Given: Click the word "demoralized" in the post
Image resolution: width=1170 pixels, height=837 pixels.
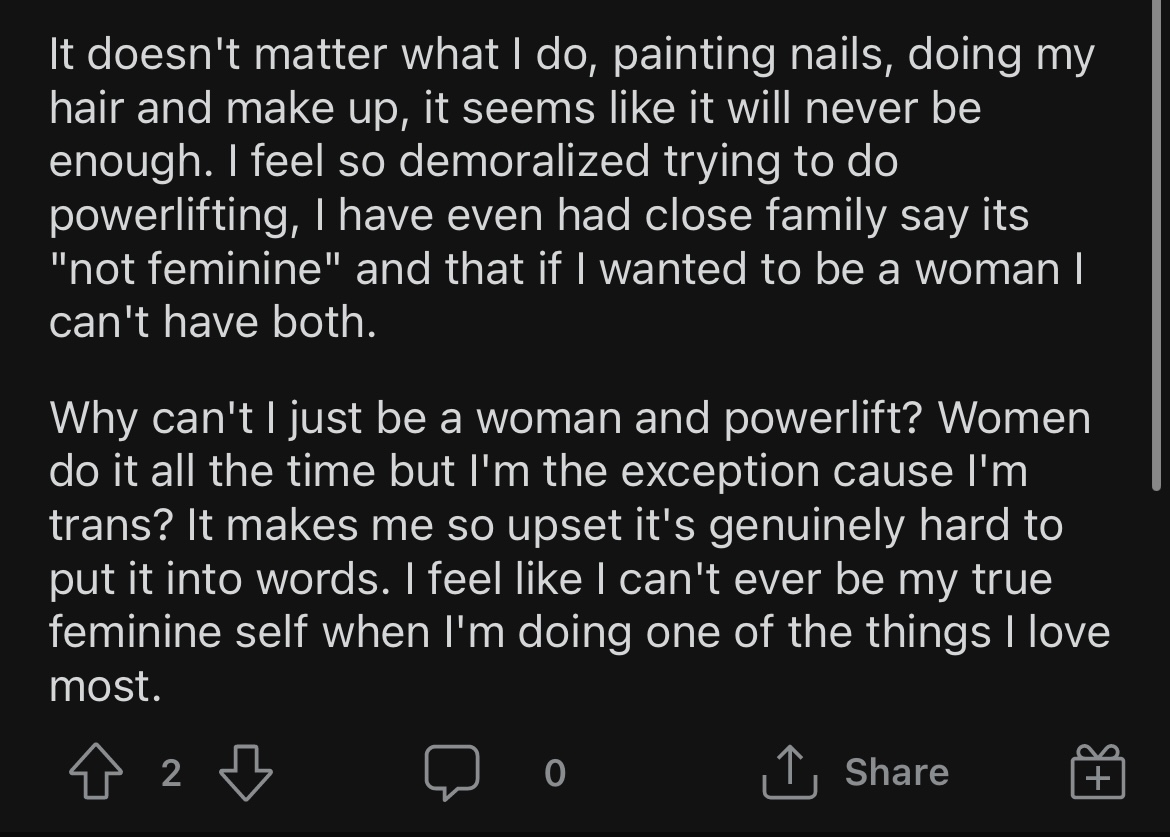Looking at the screenshot, I should [x=524, y=161].
